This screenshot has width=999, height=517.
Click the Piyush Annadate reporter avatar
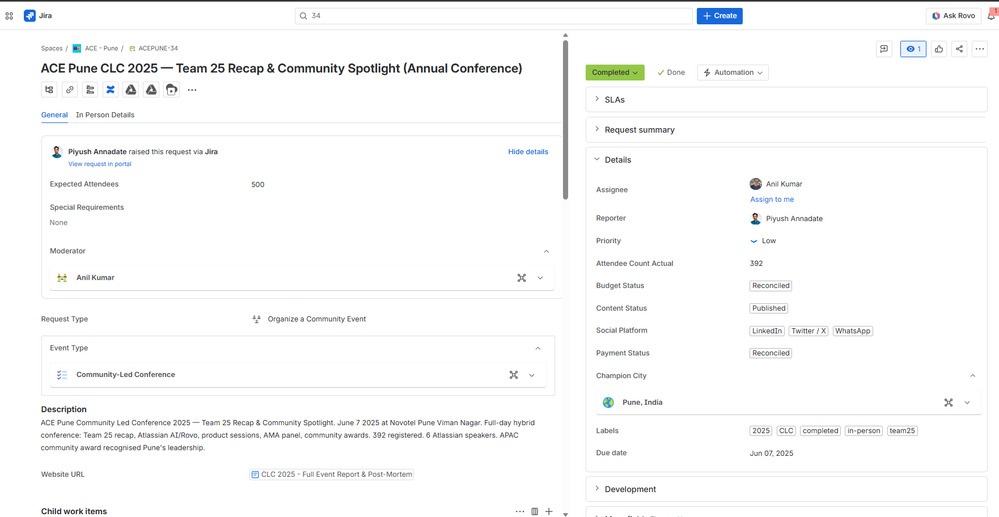756,219
